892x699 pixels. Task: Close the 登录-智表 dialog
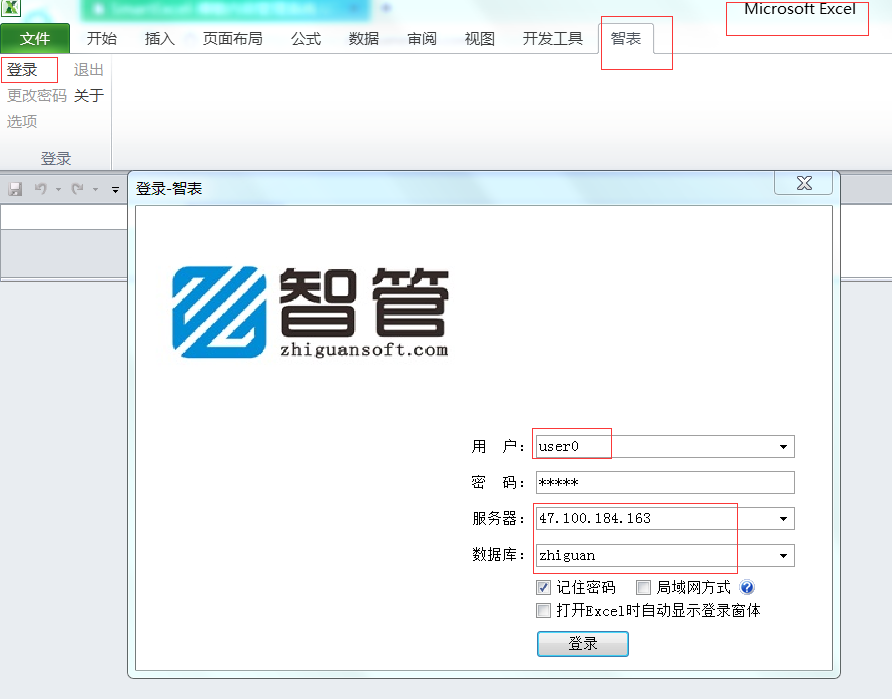coord(804,183)
